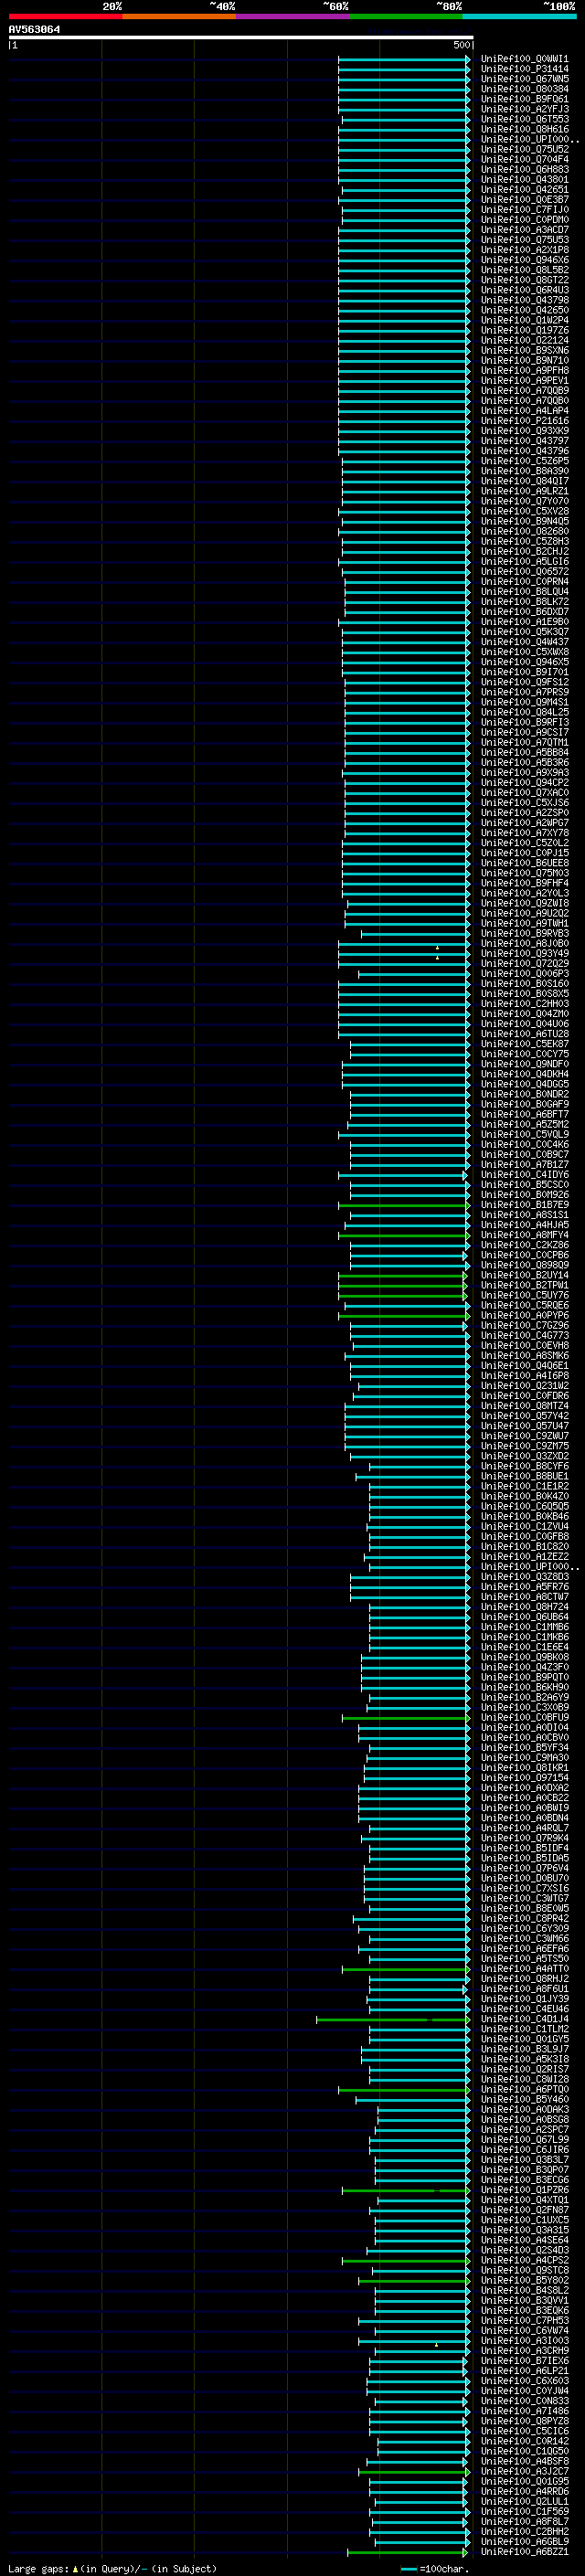The width and height of the screenshot is (585, 2576).
Task: Click label UniRef100_C4IDY6
Action: (x=524, y=1174)
